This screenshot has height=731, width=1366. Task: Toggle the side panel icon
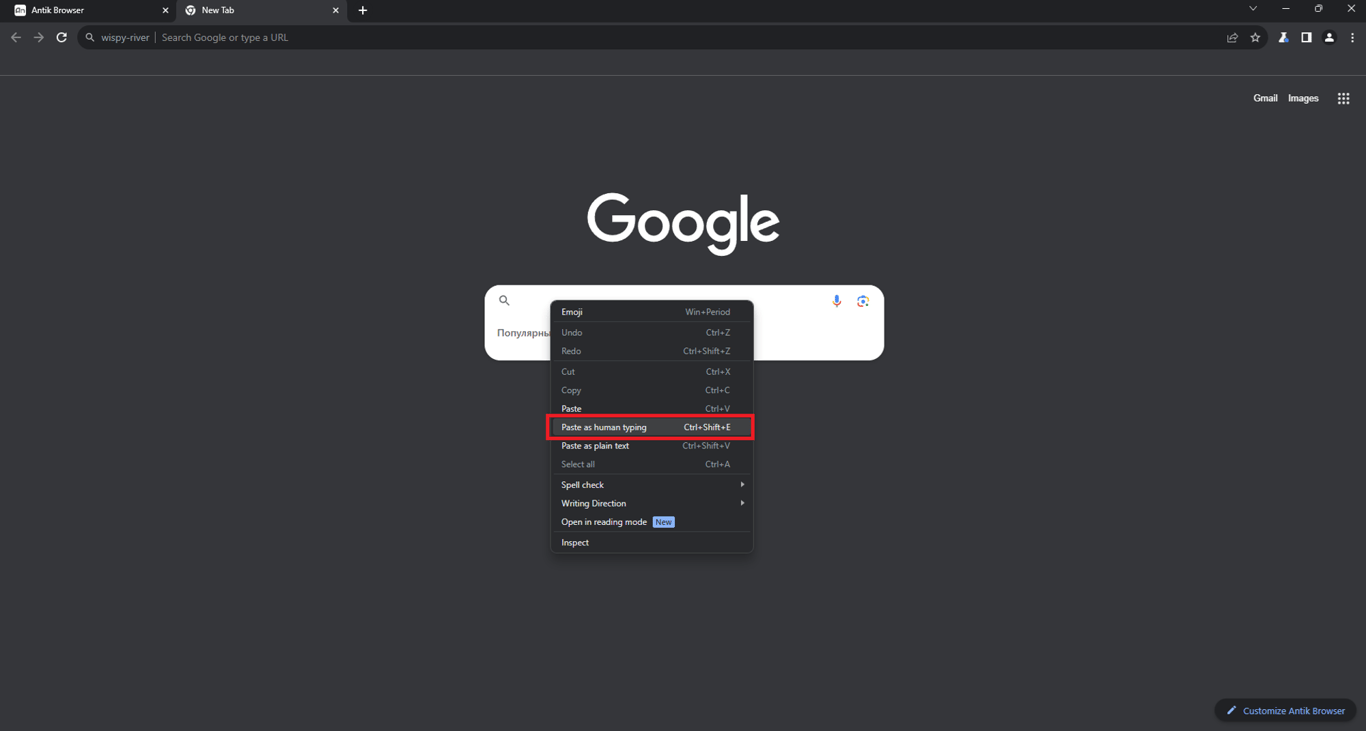tap(1306, 38)
